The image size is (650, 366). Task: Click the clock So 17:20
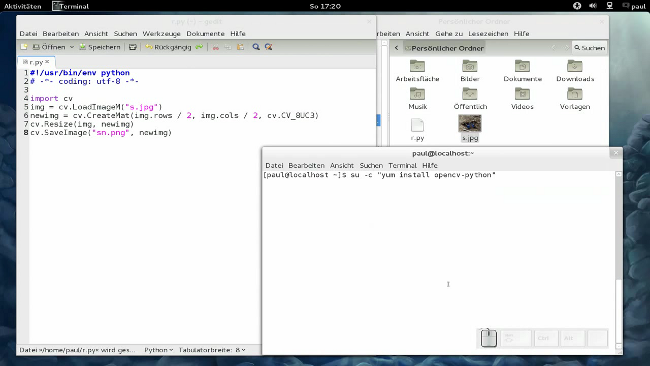coord(325,6)
